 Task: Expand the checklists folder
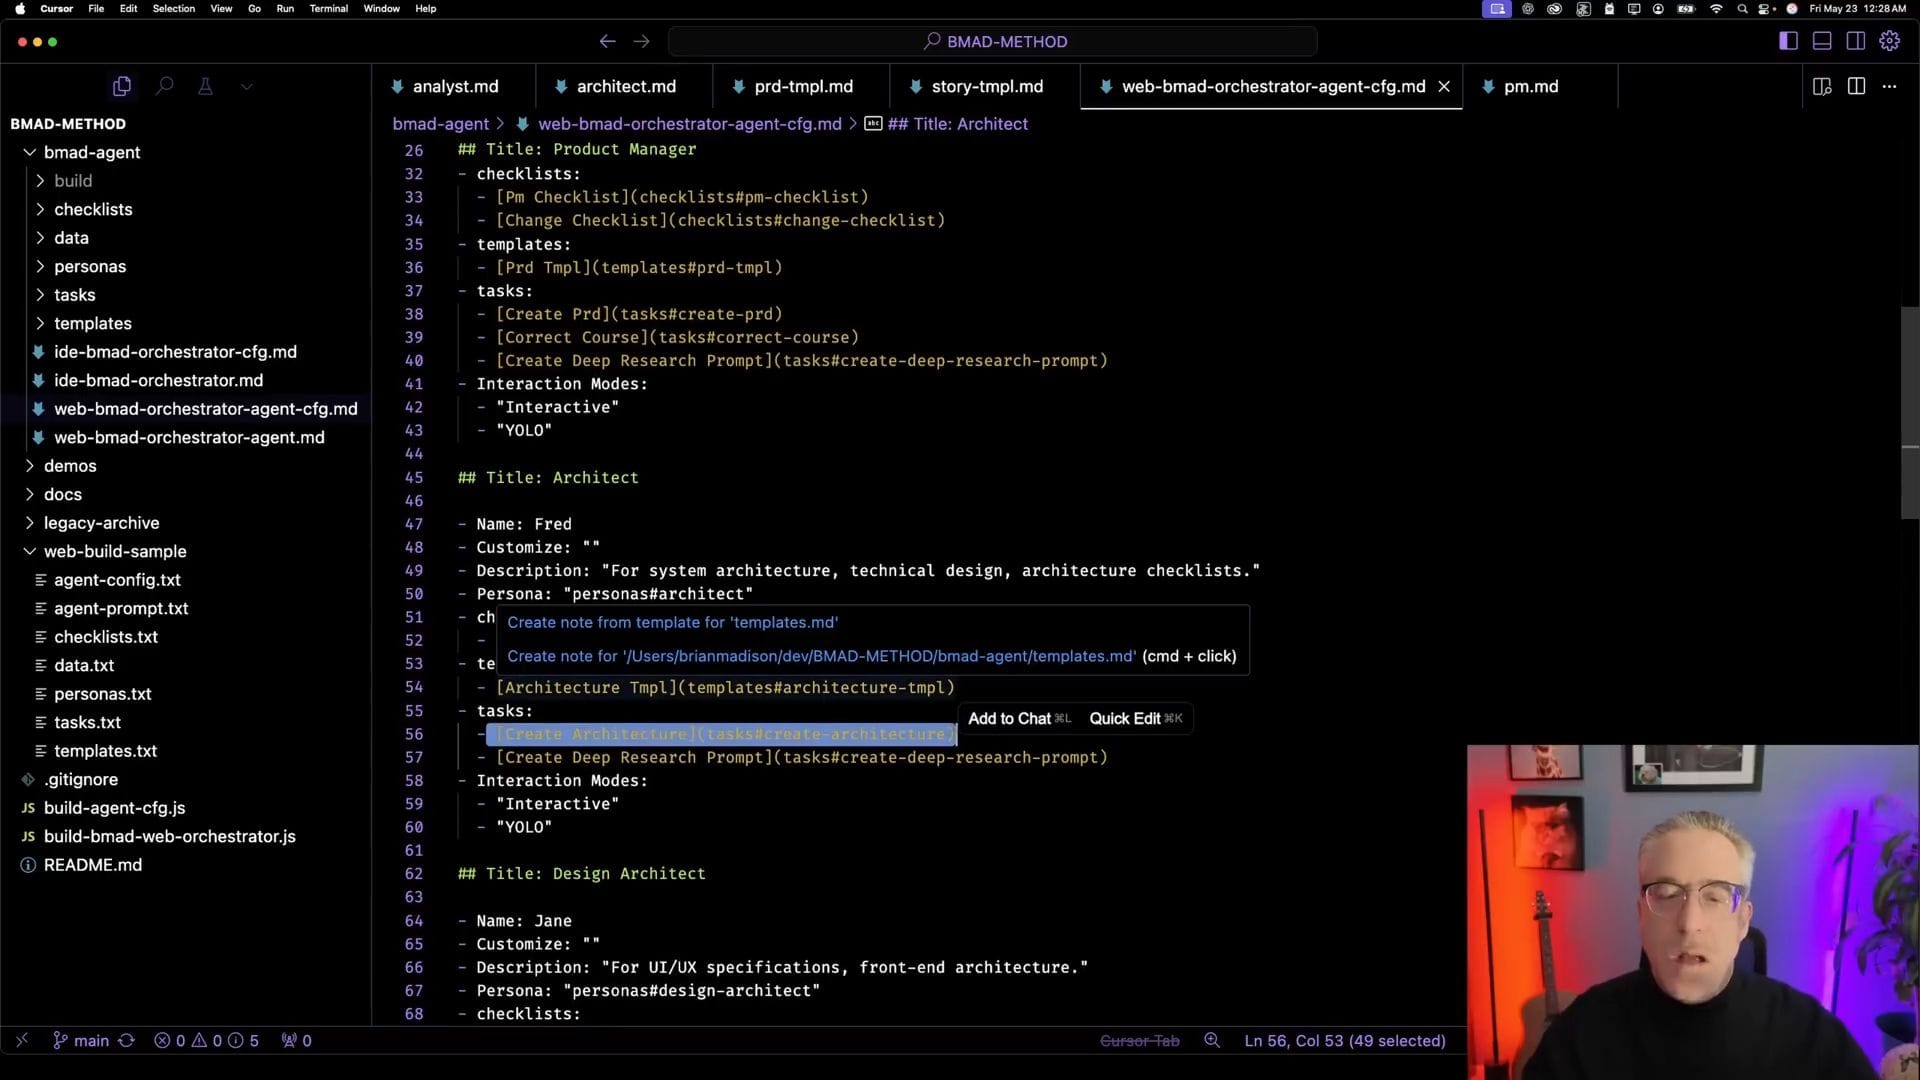pos(93,209)
